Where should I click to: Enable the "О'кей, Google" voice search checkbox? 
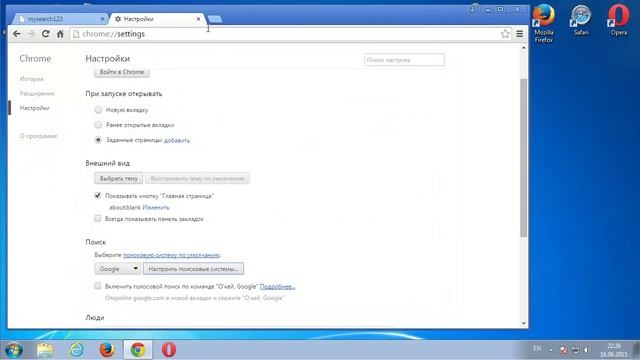click(98, 286)
